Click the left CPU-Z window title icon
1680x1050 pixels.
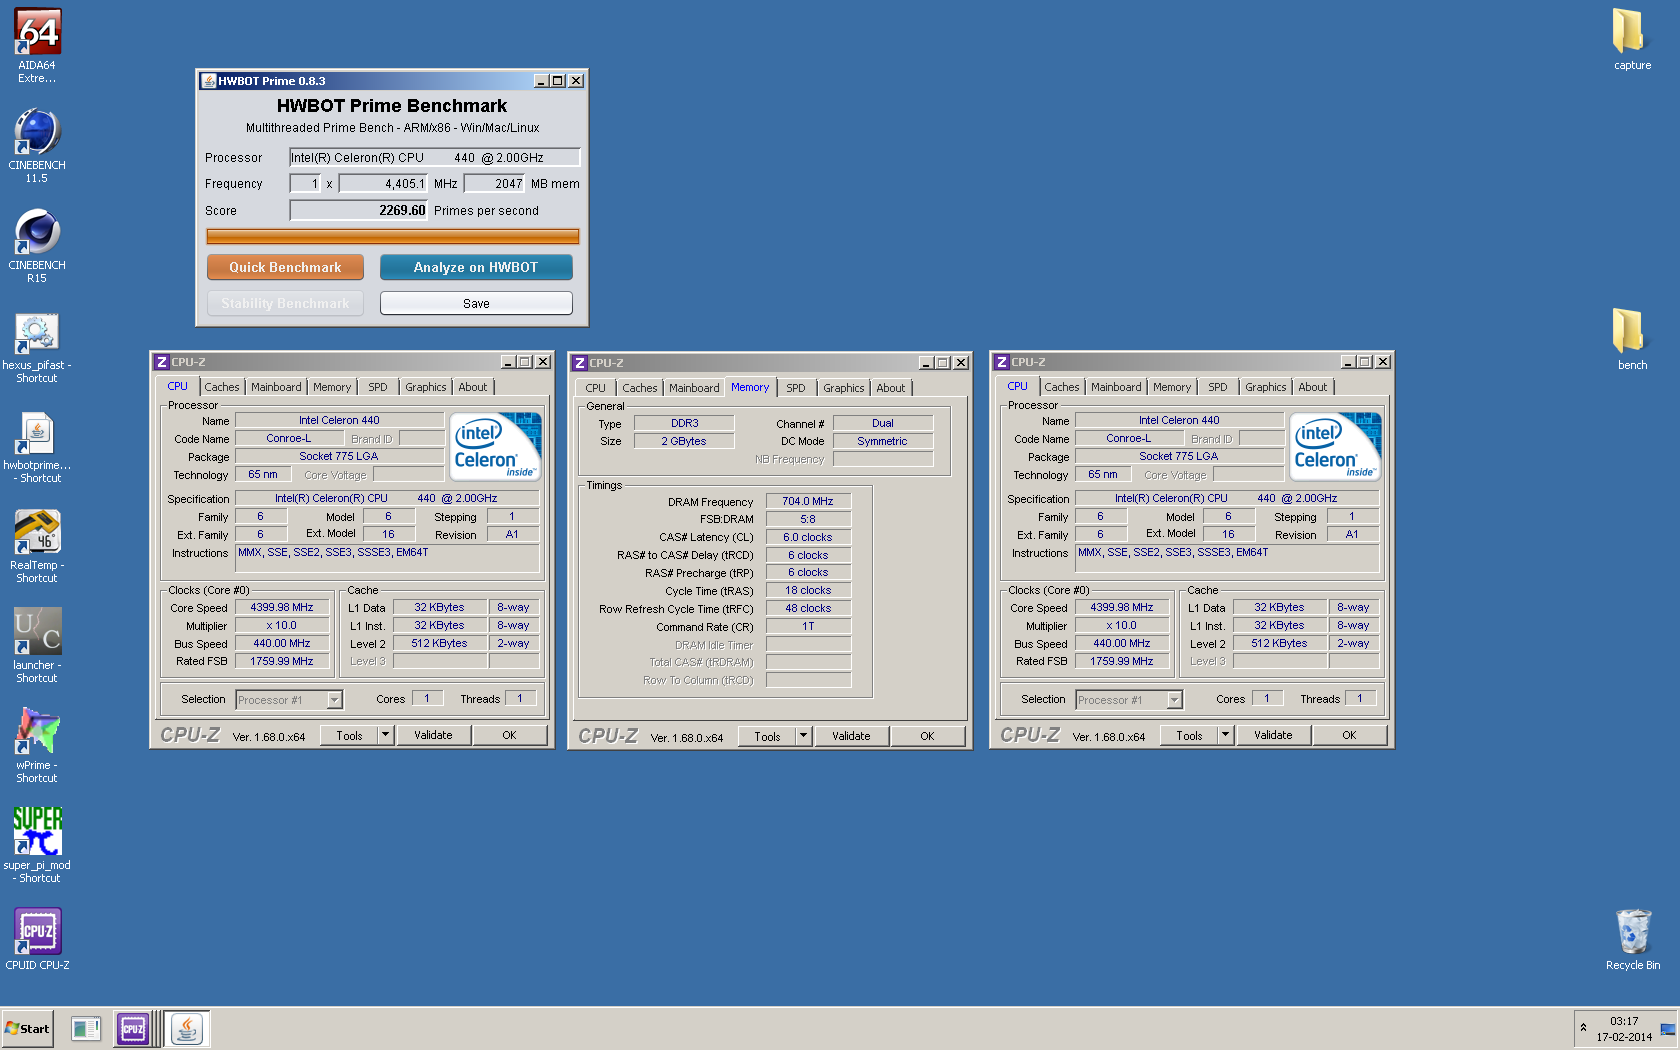[x=161, y=362]
